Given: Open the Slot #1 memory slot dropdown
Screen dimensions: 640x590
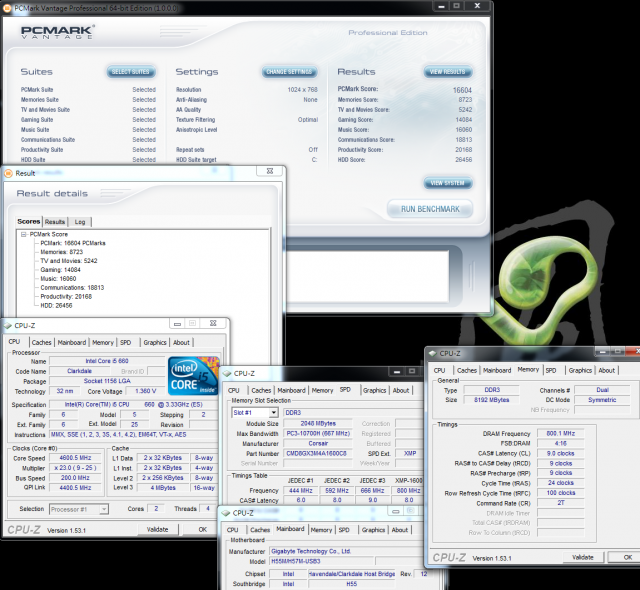Looking at the screenshot, I should [x=274, y=413].
